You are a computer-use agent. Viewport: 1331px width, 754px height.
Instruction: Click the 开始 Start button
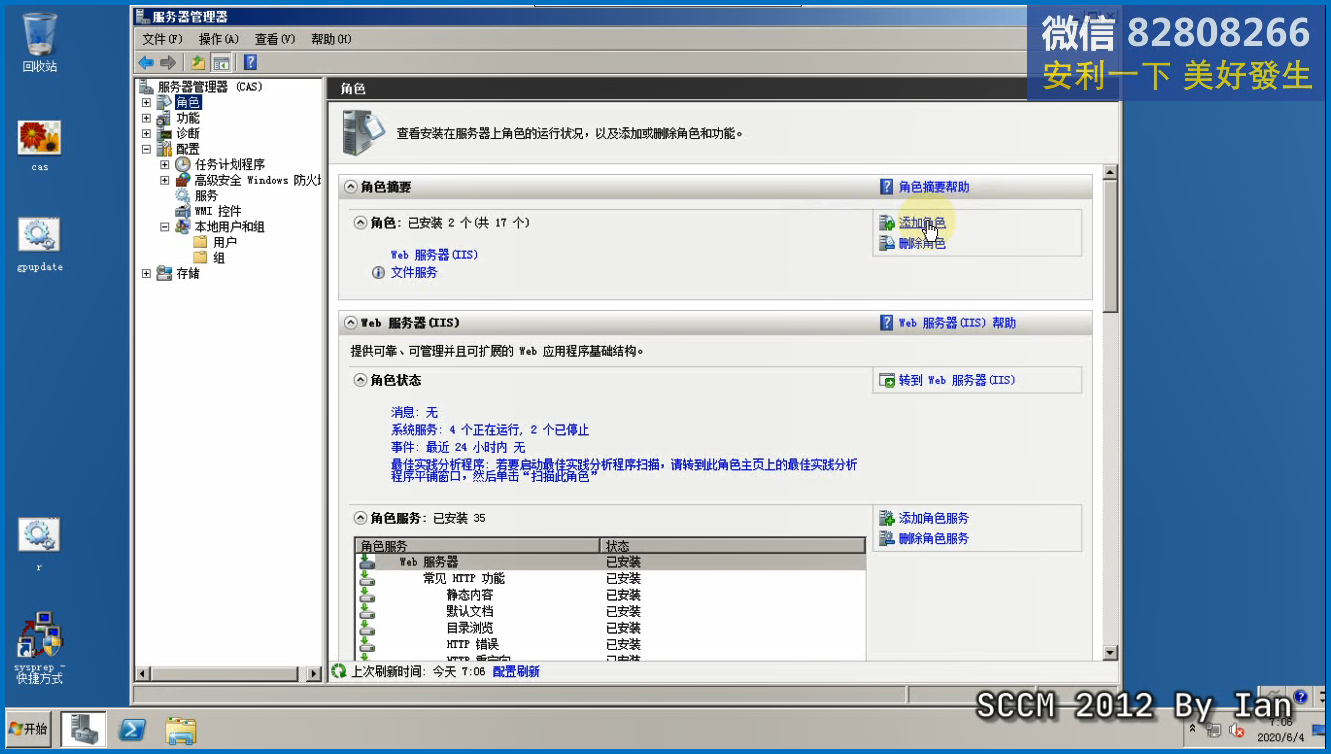click(28, 729)
